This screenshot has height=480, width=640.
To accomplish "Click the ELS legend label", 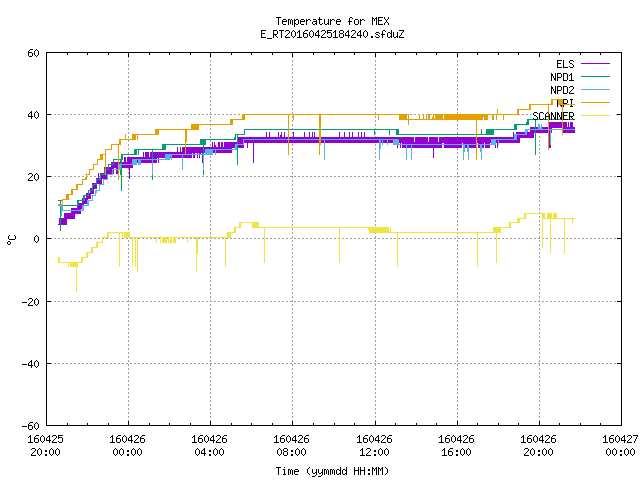I will 565,64.
